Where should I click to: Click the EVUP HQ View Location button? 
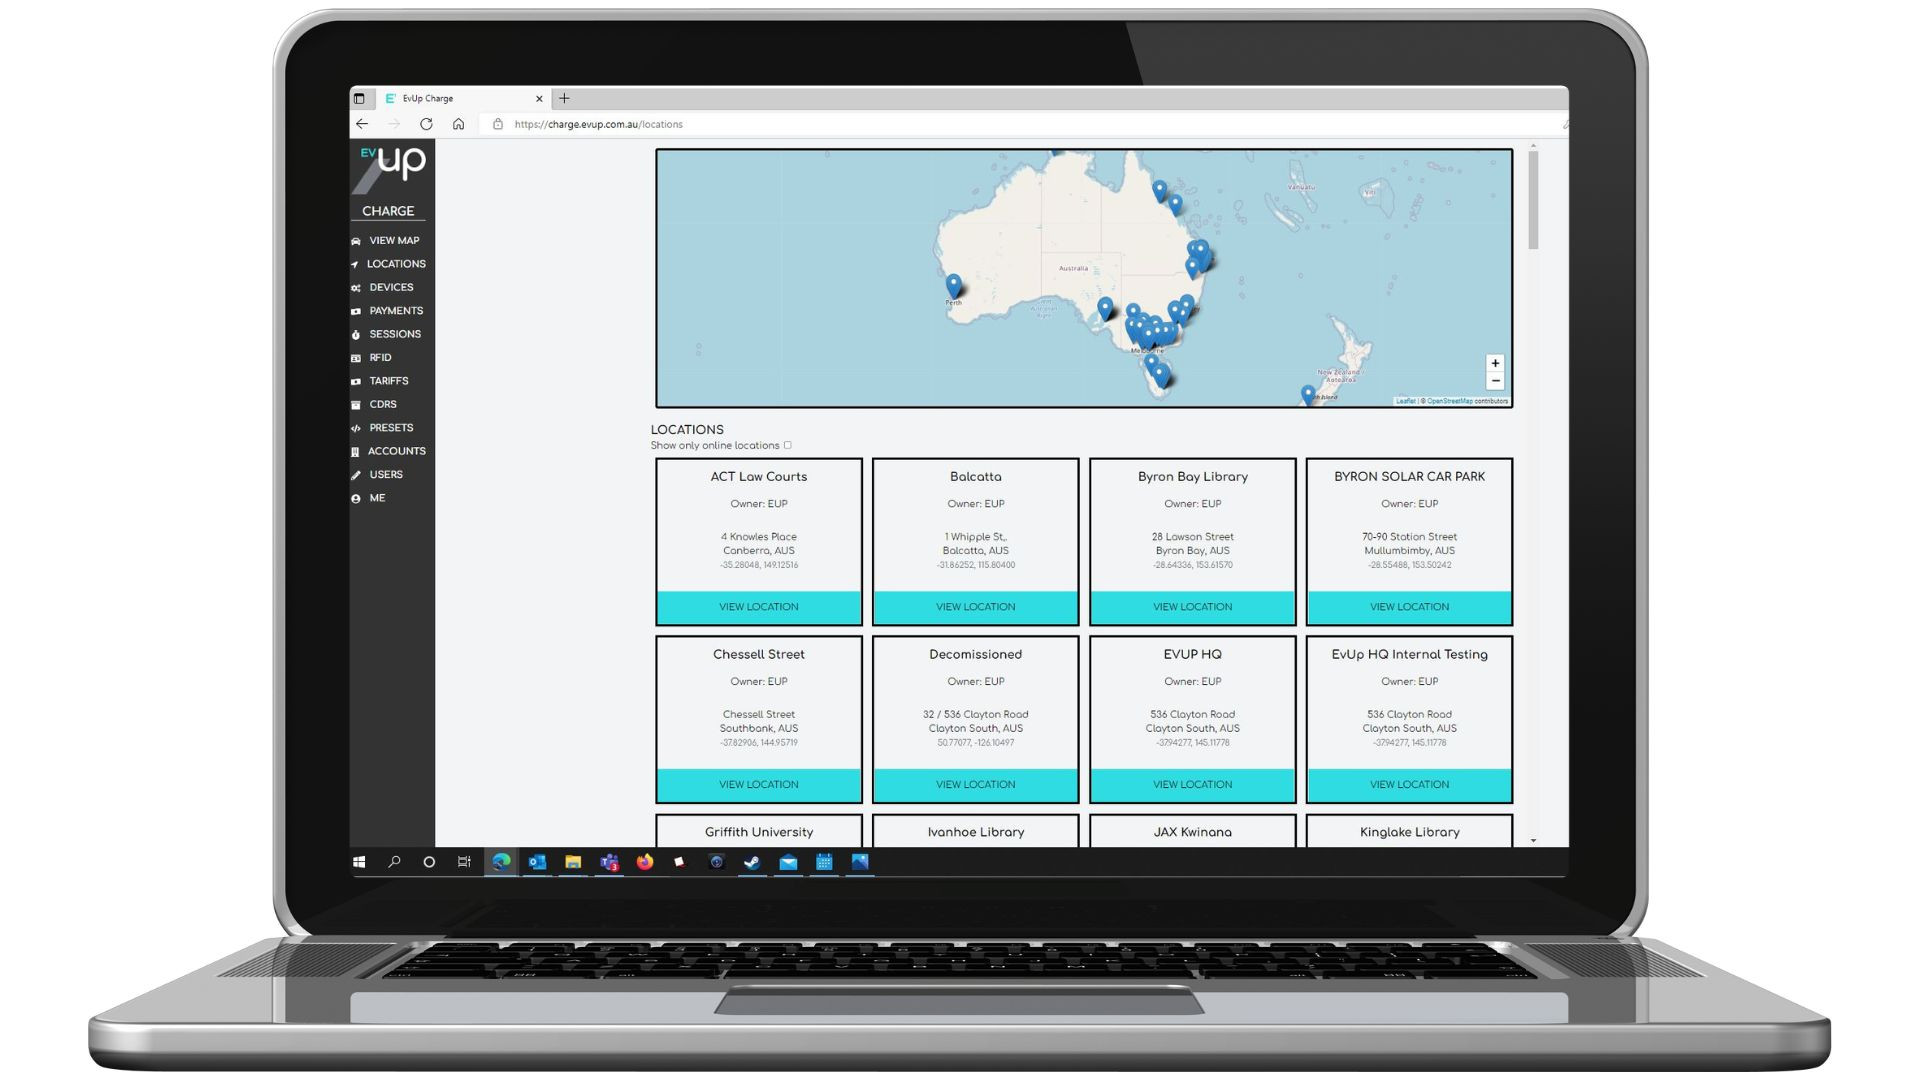click(1192, 783)
